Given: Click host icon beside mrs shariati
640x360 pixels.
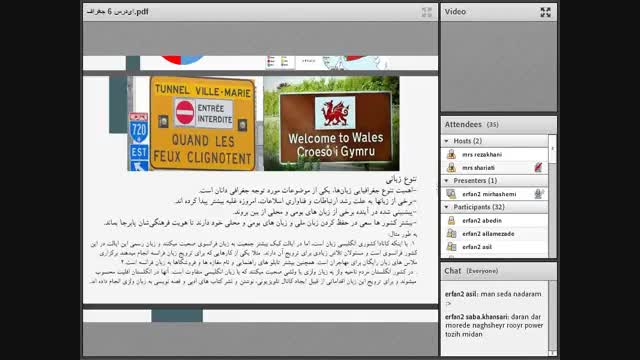Looking at the screenshot, I should tap(451, 167).
